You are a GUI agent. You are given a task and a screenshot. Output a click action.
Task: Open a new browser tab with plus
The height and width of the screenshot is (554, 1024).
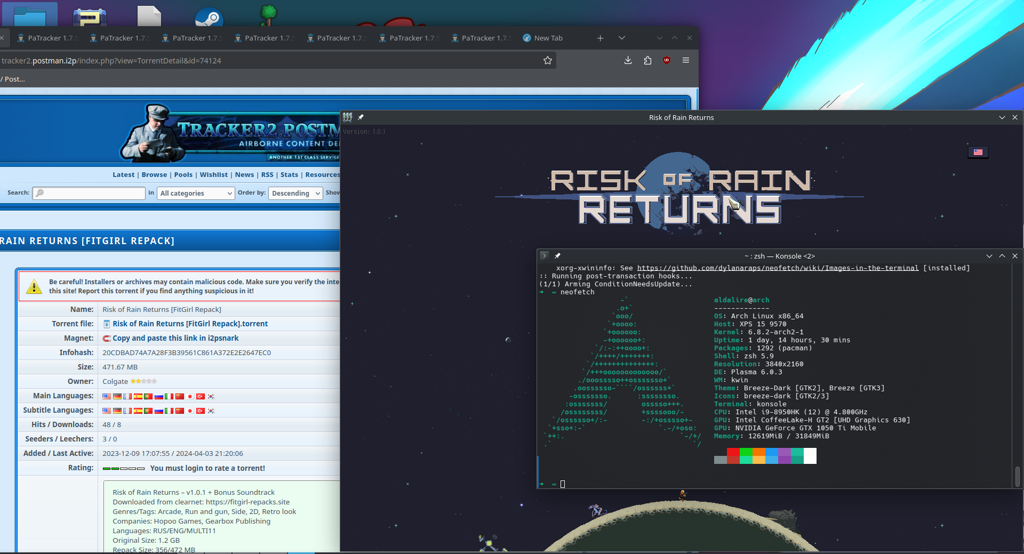coord(600,38)
